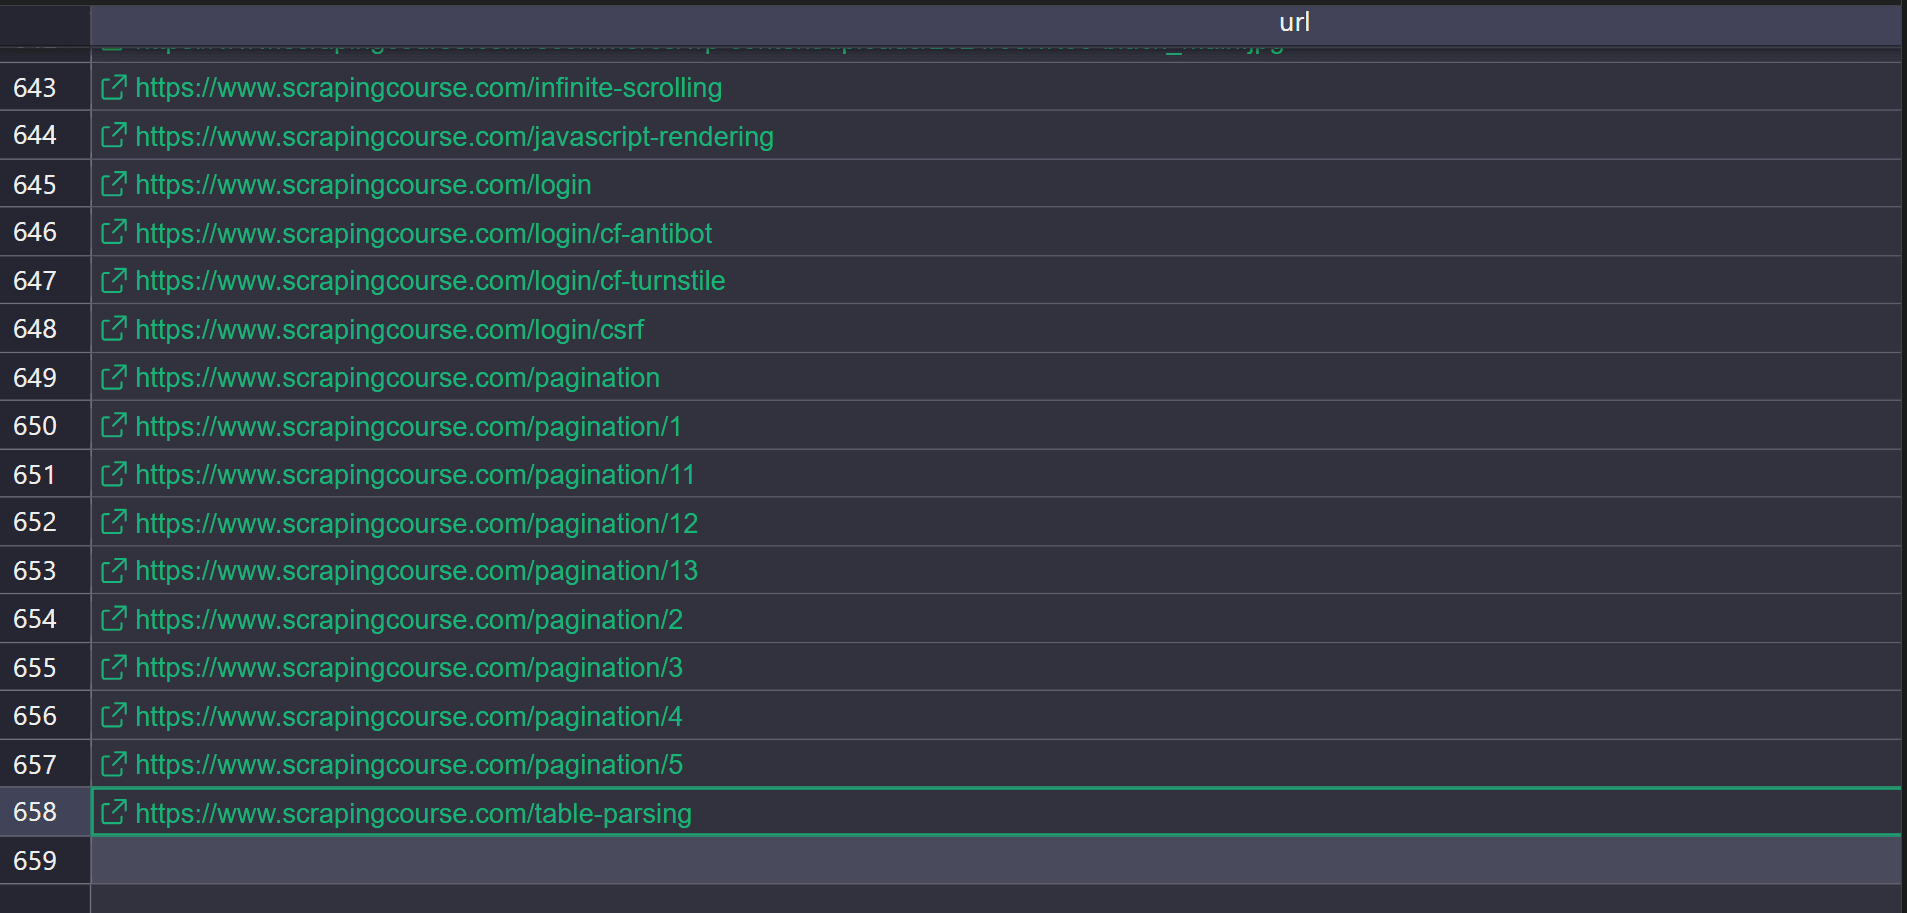The width and height of the screenshot is (1907, 913).
Task: Open external link icon for infinite-scrolling URL
Action: coord(114,87)
